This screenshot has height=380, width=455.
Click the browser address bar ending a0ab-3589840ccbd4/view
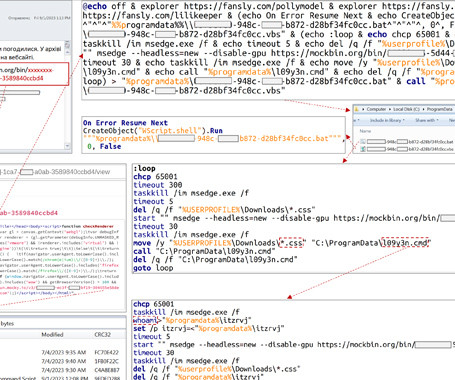tap(55, 172)
